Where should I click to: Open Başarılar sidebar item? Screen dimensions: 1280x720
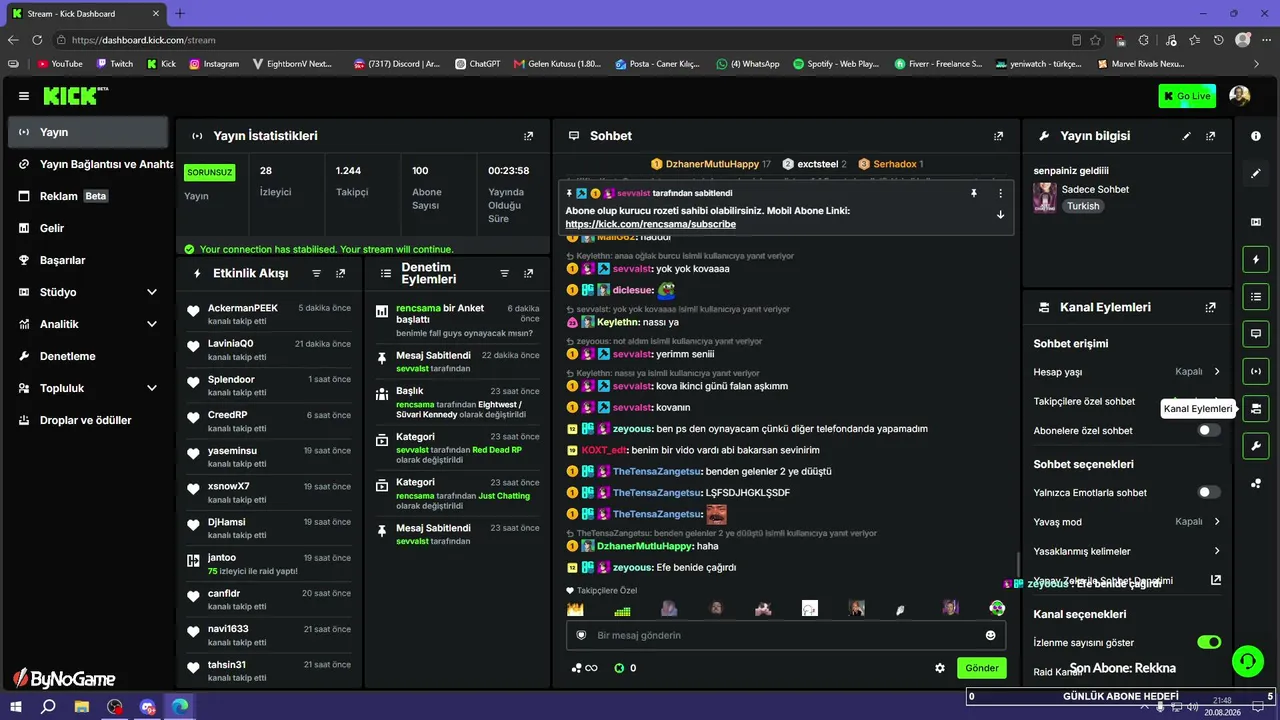coord(88,260)
